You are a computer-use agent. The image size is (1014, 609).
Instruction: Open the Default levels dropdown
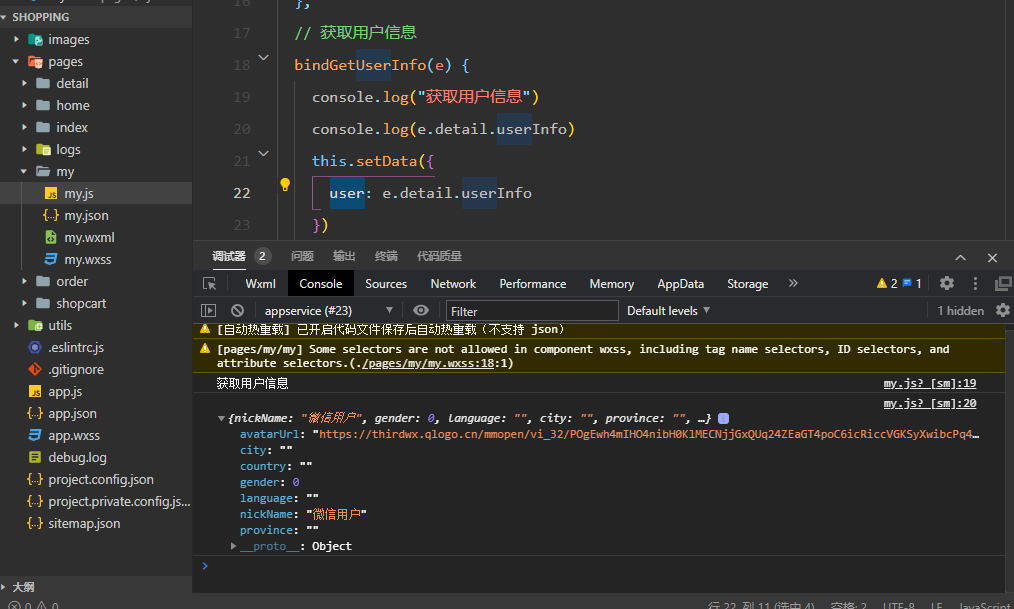[x=669, y=311]
